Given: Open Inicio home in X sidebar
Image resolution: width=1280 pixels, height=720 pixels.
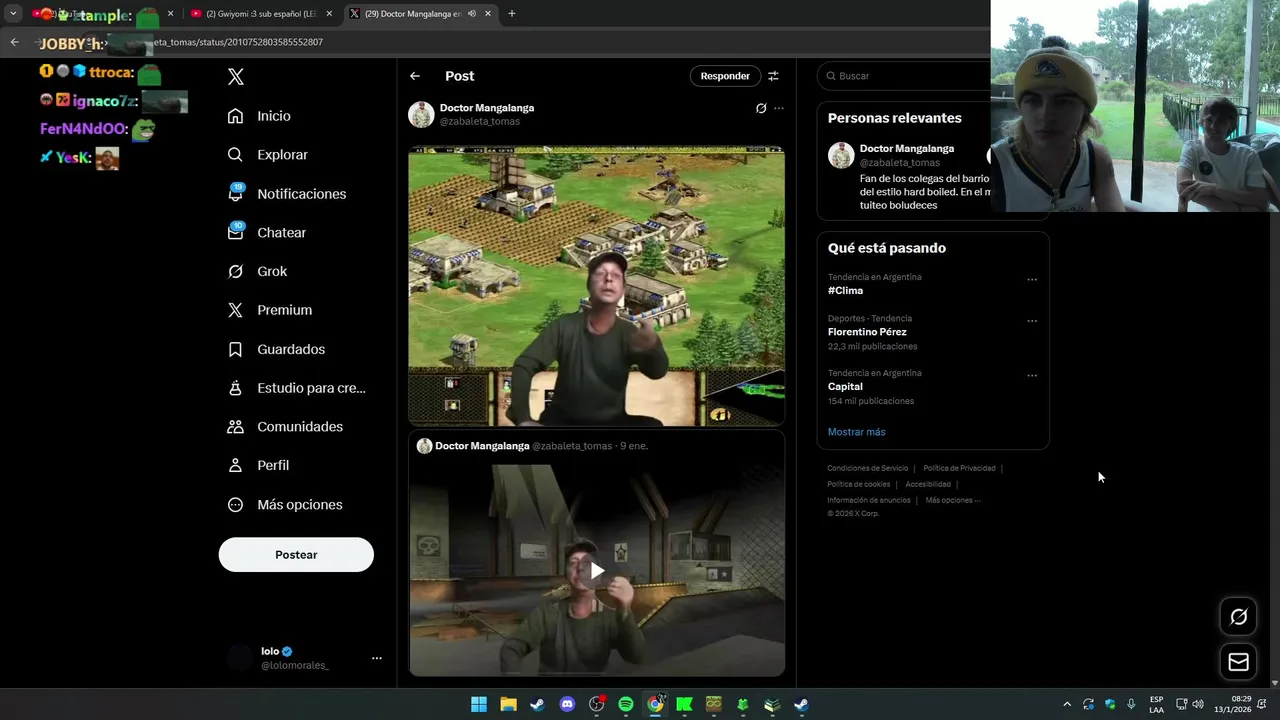Looking at the screenshot, I should [x=259, y=116].
